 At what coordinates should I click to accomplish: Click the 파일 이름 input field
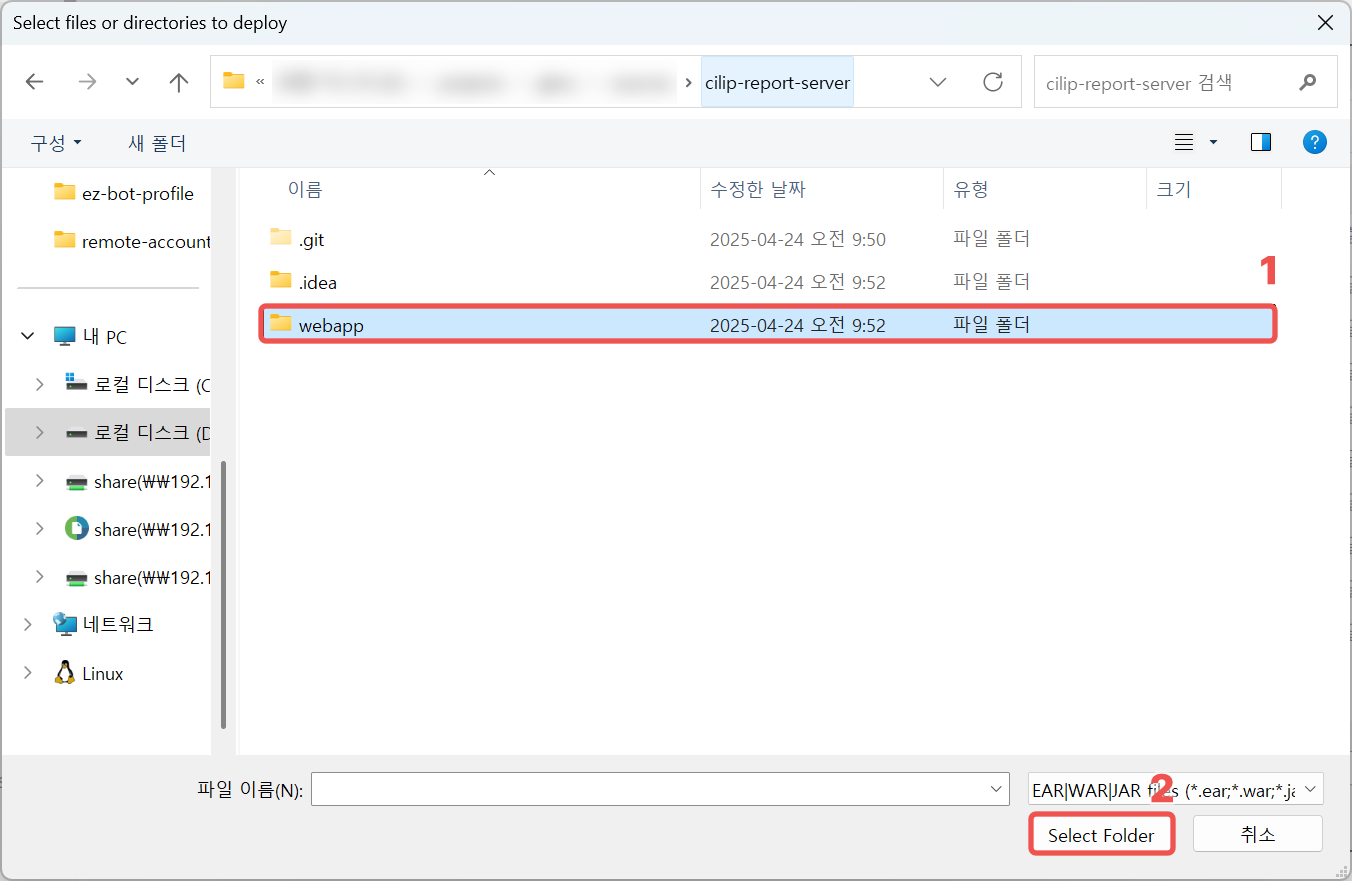661,789
